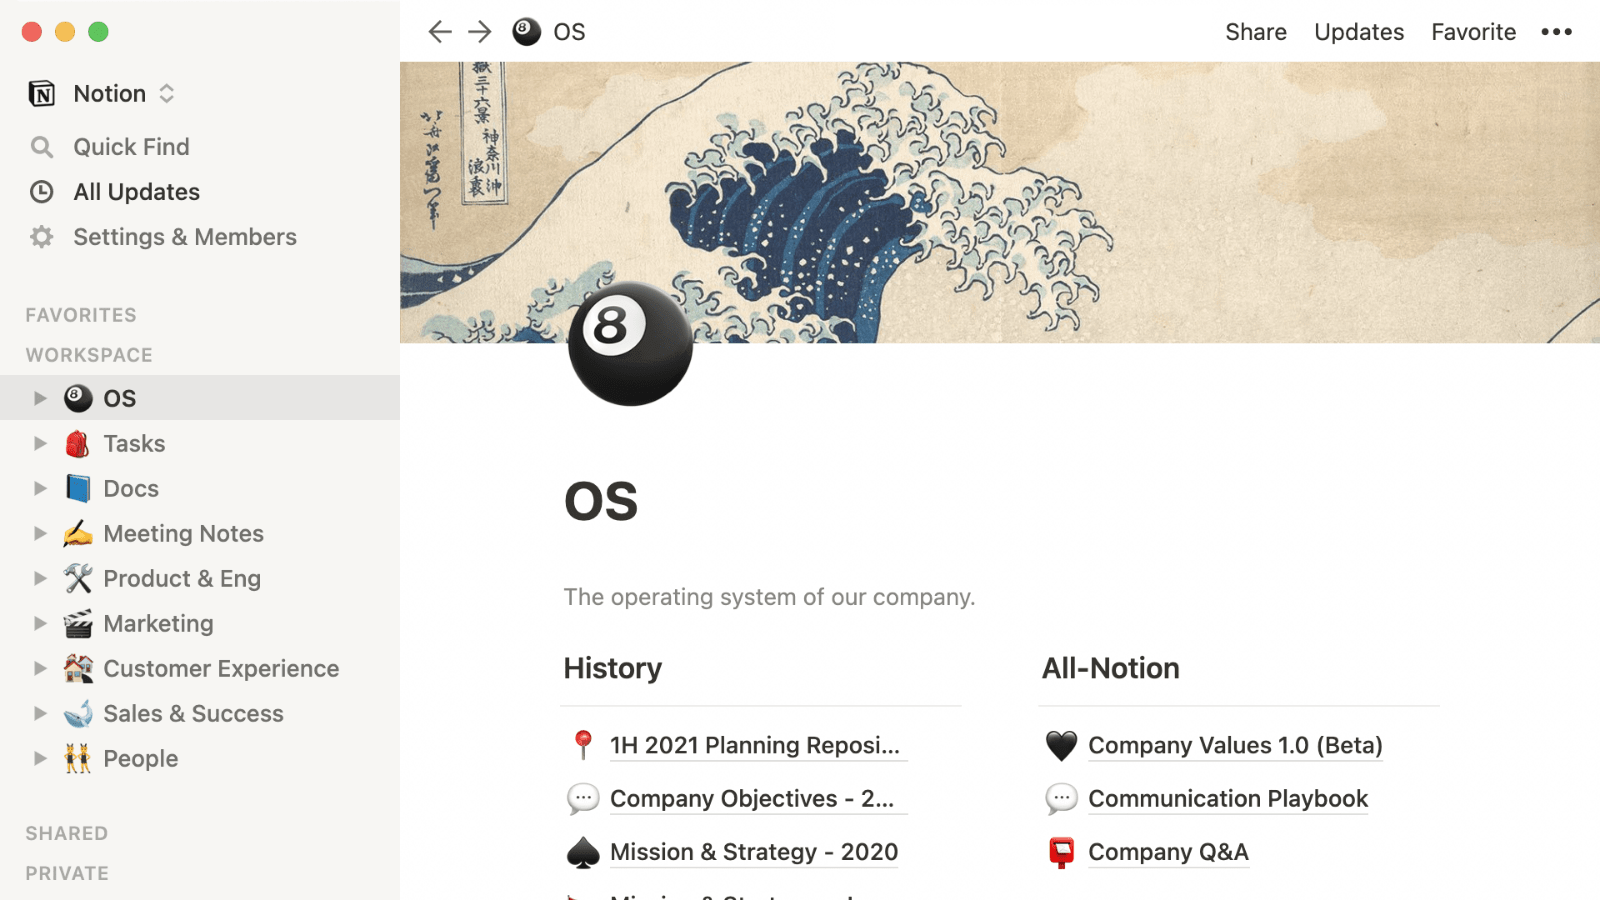Click speech bubble icon beside Communication Playbook
Screen dimensions: 1600x900
(1061, 798)
